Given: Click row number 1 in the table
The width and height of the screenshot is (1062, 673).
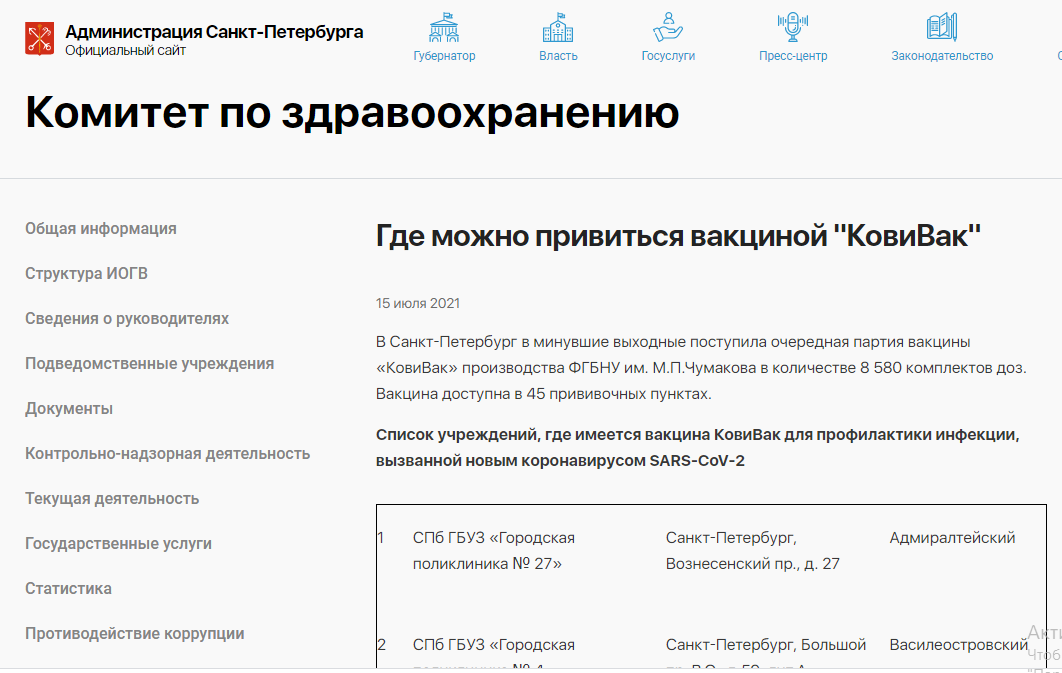Looking at the screenshot, I should pyautogui.click(x=381, y=538).
